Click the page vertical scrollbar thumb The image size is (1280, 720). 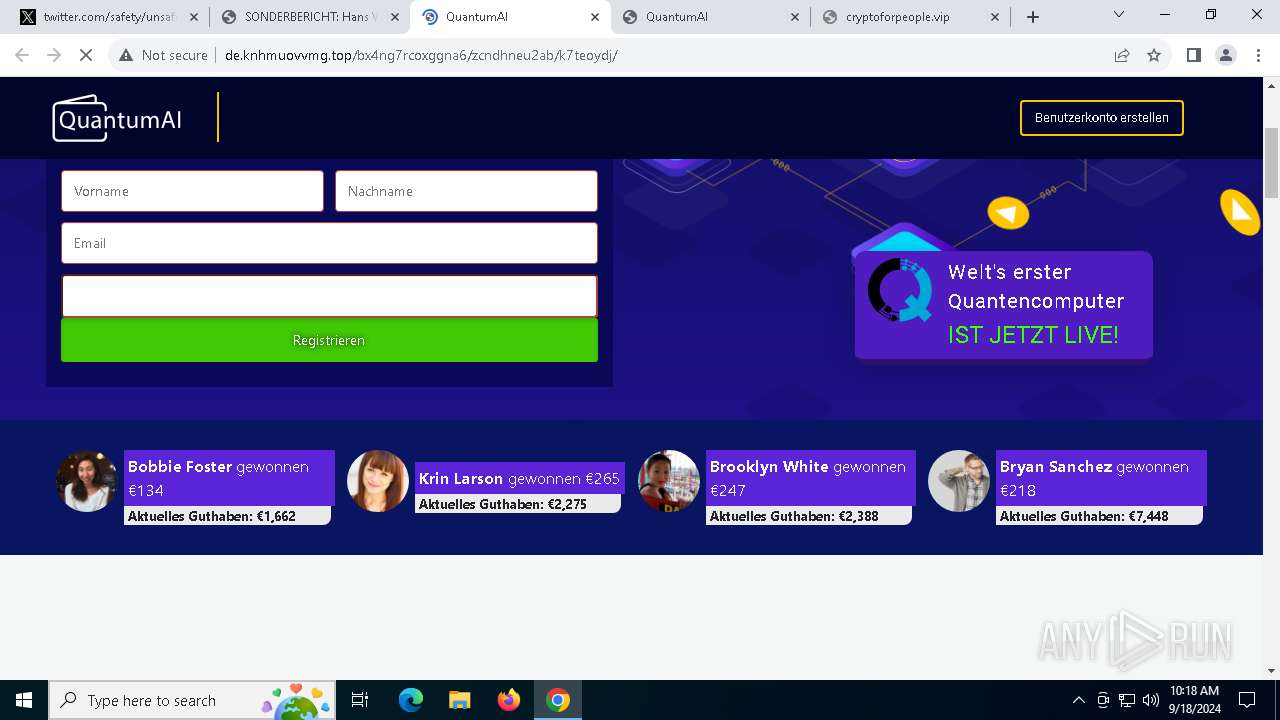click(1271, 163)
